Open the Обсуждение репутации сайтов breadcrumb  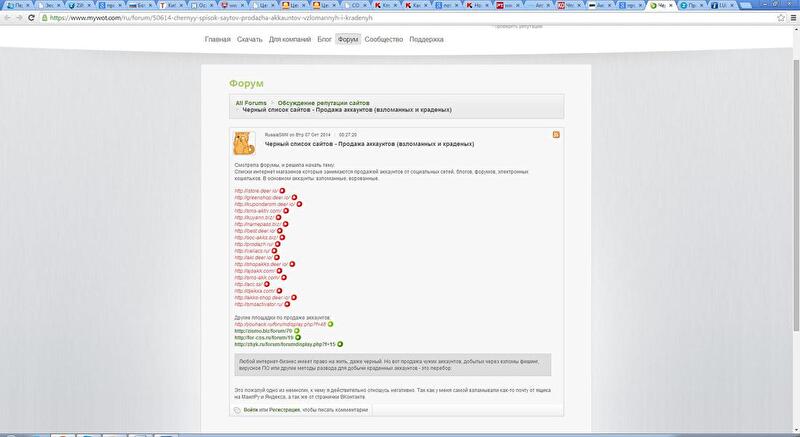pos(323,103)
